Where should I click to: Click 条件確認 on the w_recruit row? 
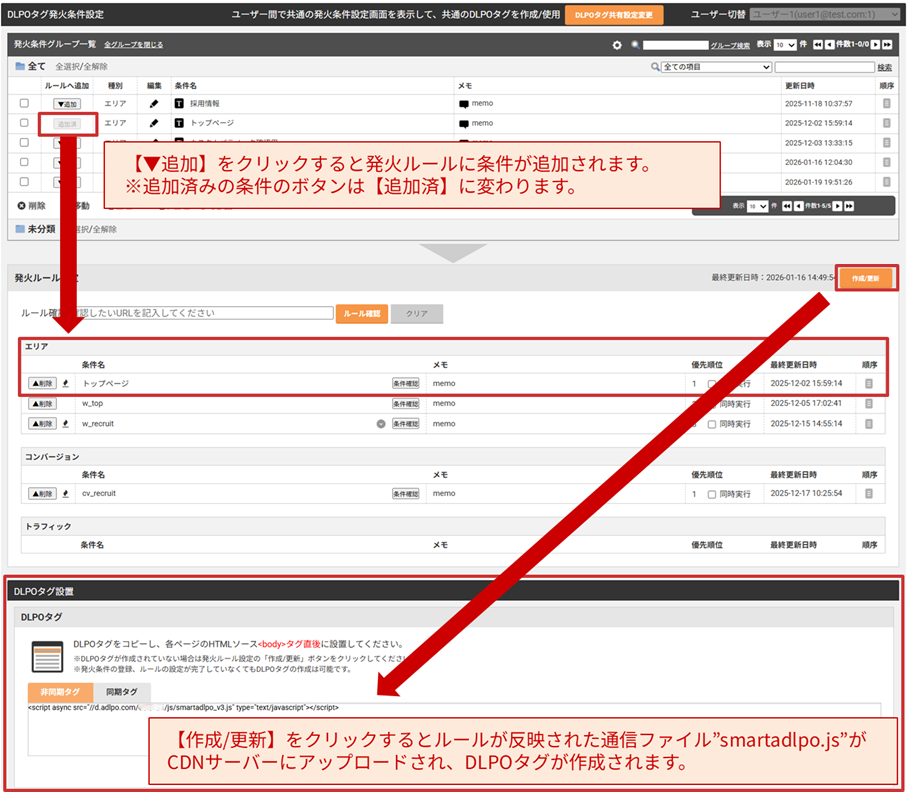coord(405,424)
